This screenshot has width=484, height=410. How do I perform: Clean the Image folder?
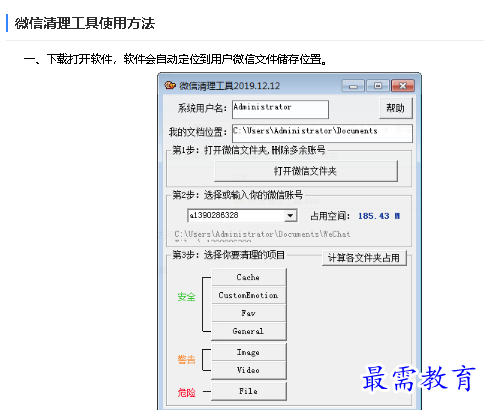pyautogui.click(x=249, y=352)
